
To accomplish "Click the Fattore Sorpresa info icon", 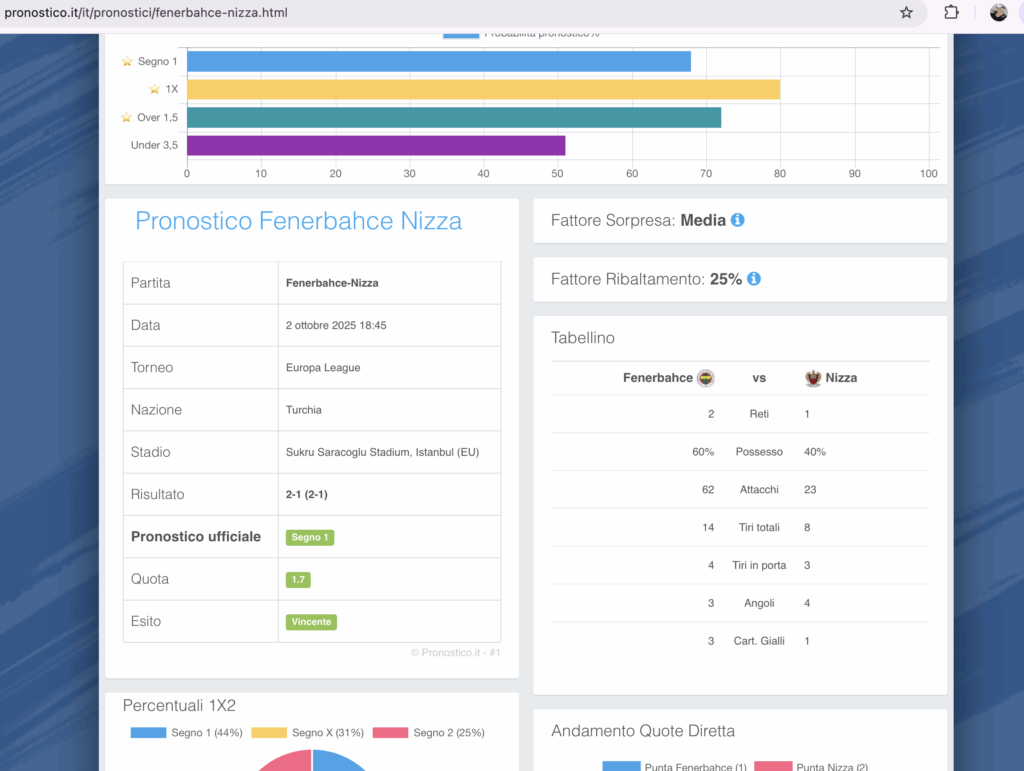I will (738, 220).
